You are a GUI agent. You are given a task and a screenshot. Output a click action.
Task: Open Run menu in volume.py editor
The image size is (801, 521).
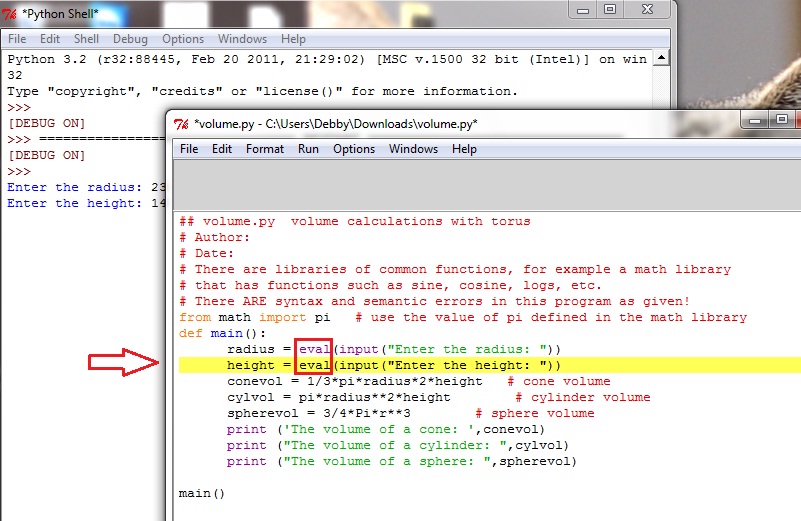(x=308, y=149)
